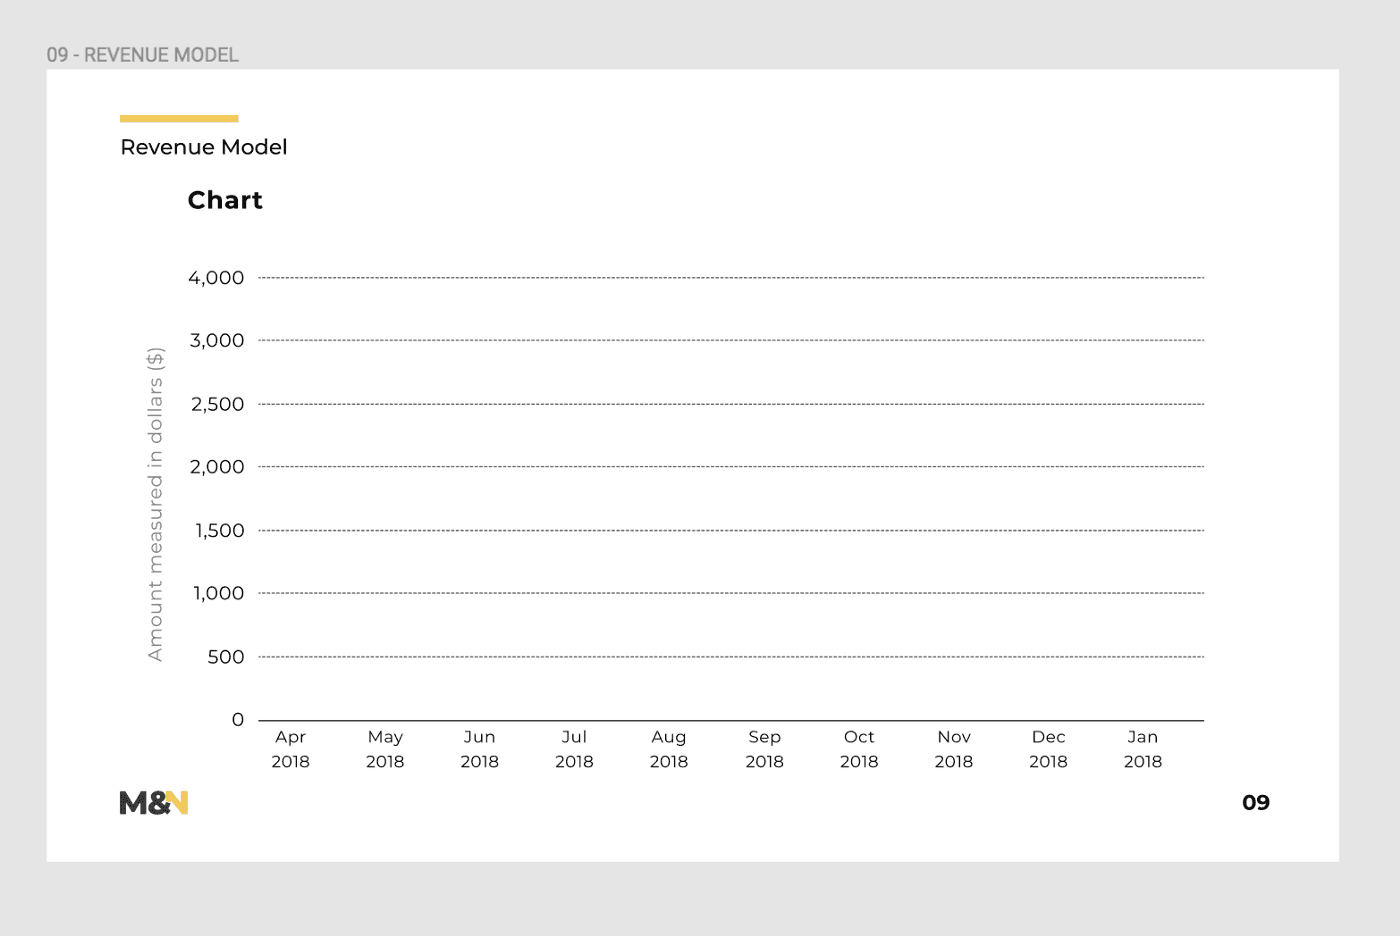Click the 2,500 y-axis label
The image size is (1400, 936).
point(218,404)
